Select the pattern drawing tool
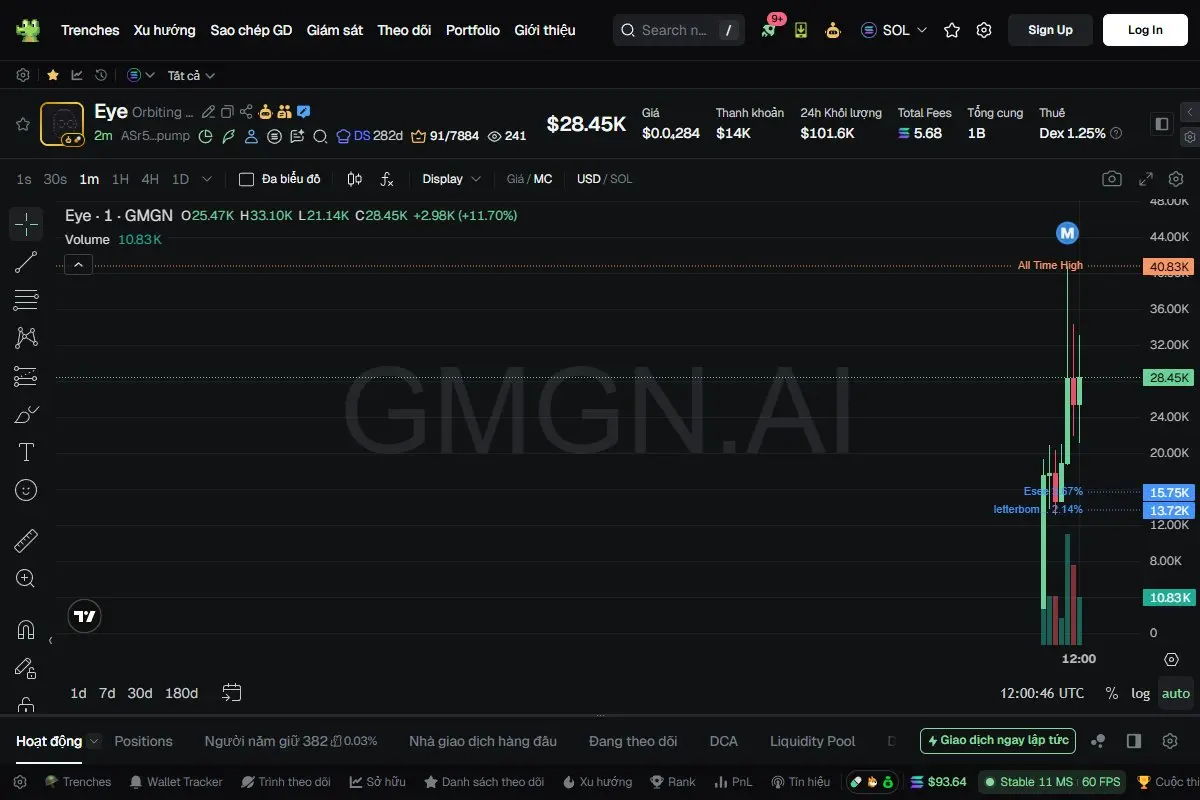 point(26,338)
